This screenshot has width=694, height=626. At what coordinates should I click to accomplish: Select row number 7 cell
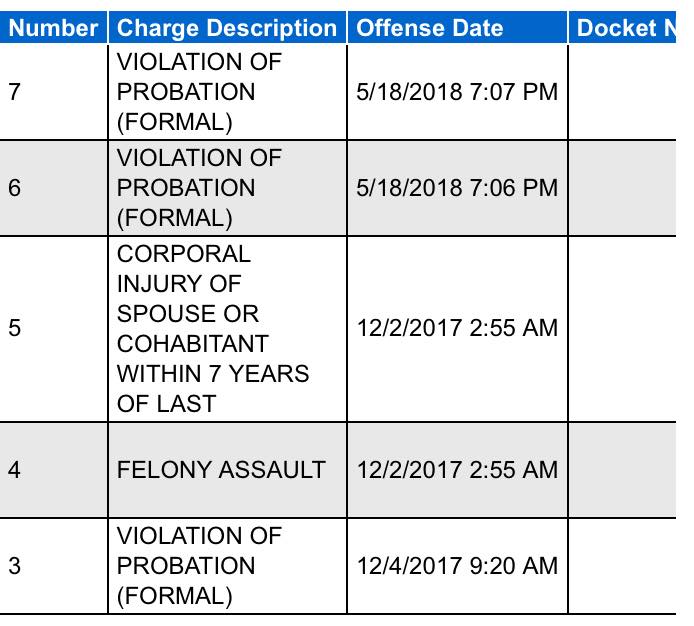click(14, 92)
